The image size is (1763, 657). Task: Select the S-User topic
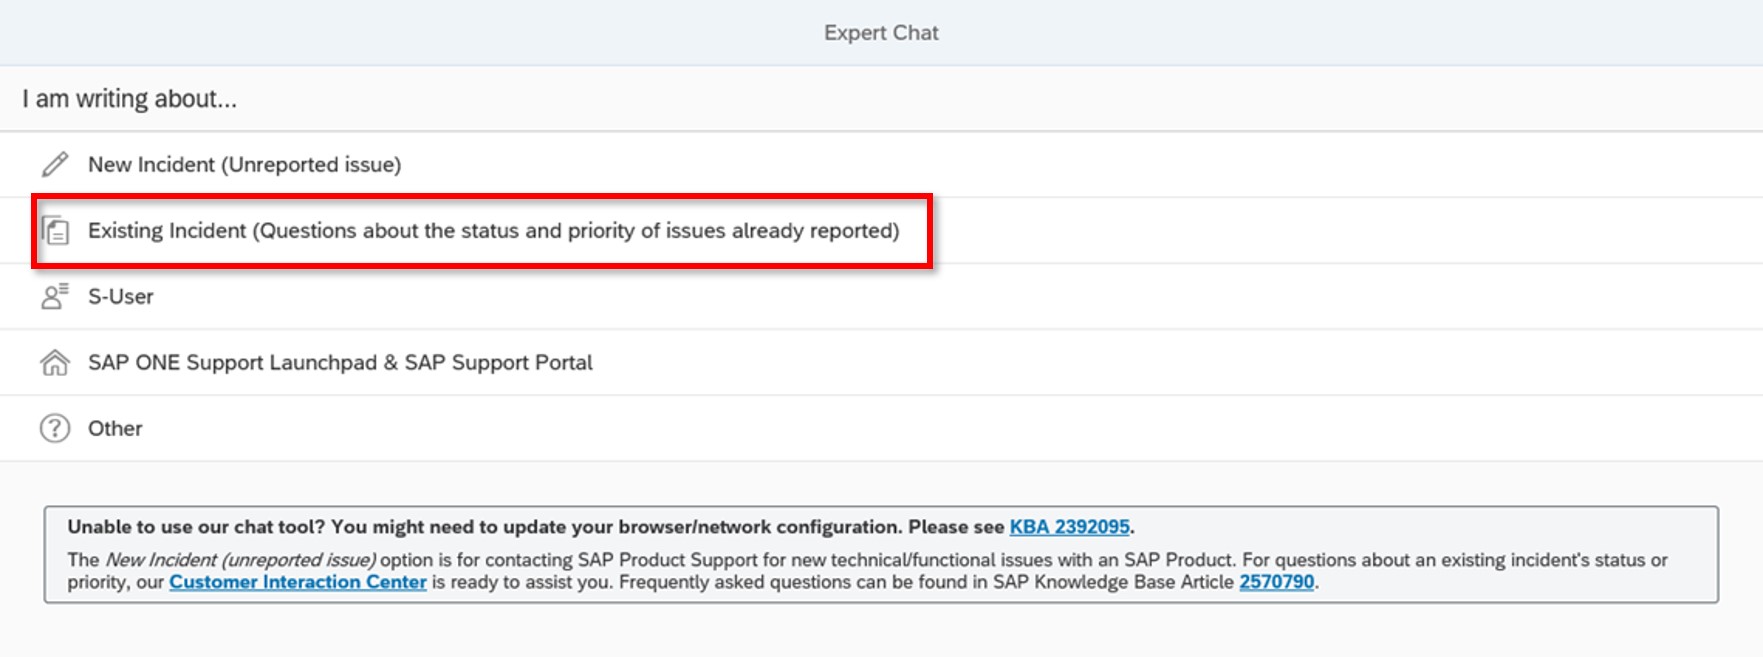coord(881,296)
